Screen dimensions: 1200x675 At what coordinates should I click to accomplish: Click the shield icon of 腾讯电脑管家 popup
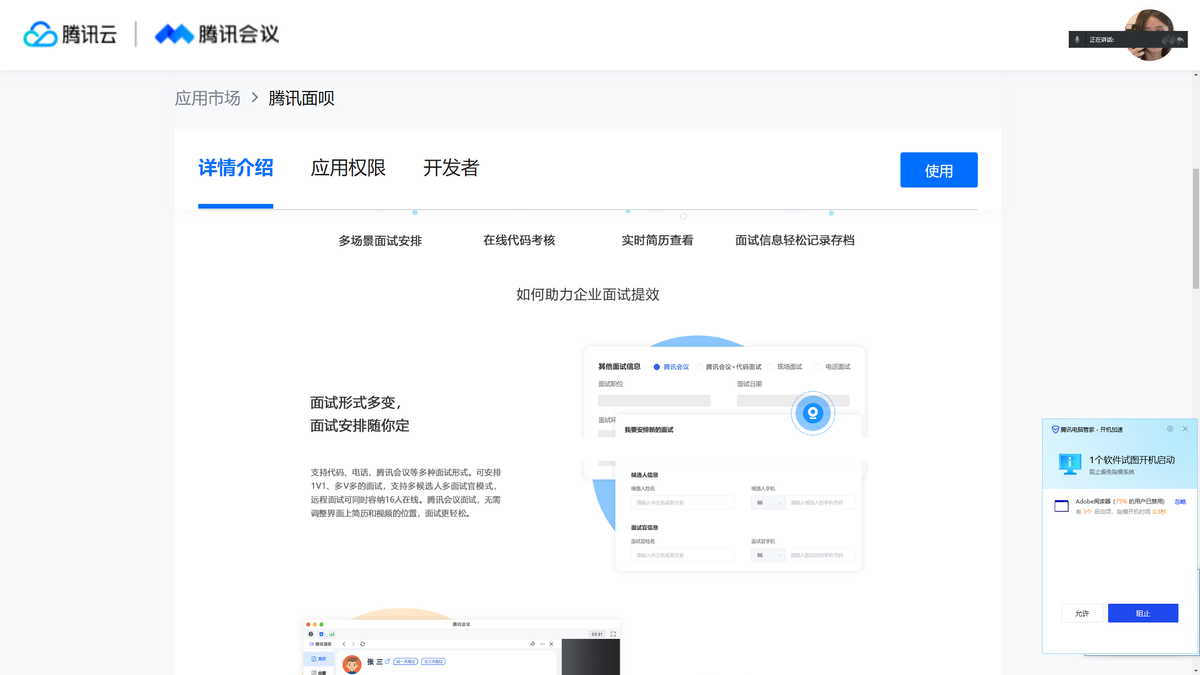pyautogui.click(x=1054, y=429)
